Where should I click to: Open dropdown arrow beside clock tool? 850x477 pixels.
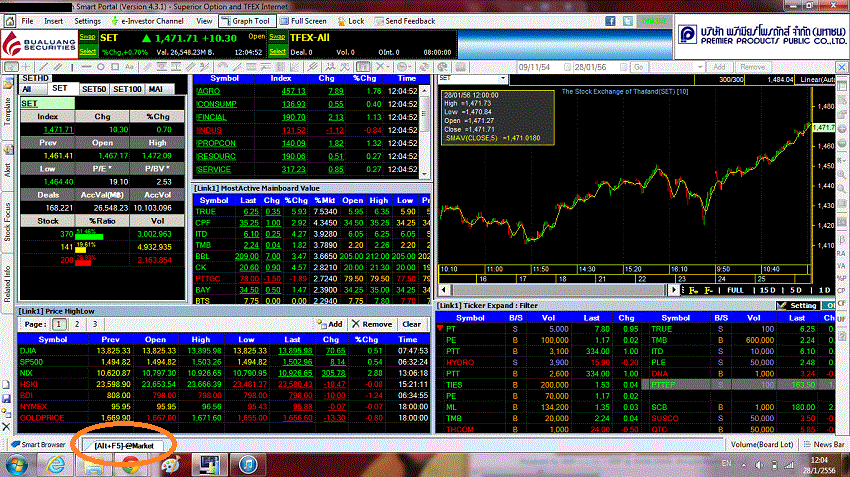(410, 67)
